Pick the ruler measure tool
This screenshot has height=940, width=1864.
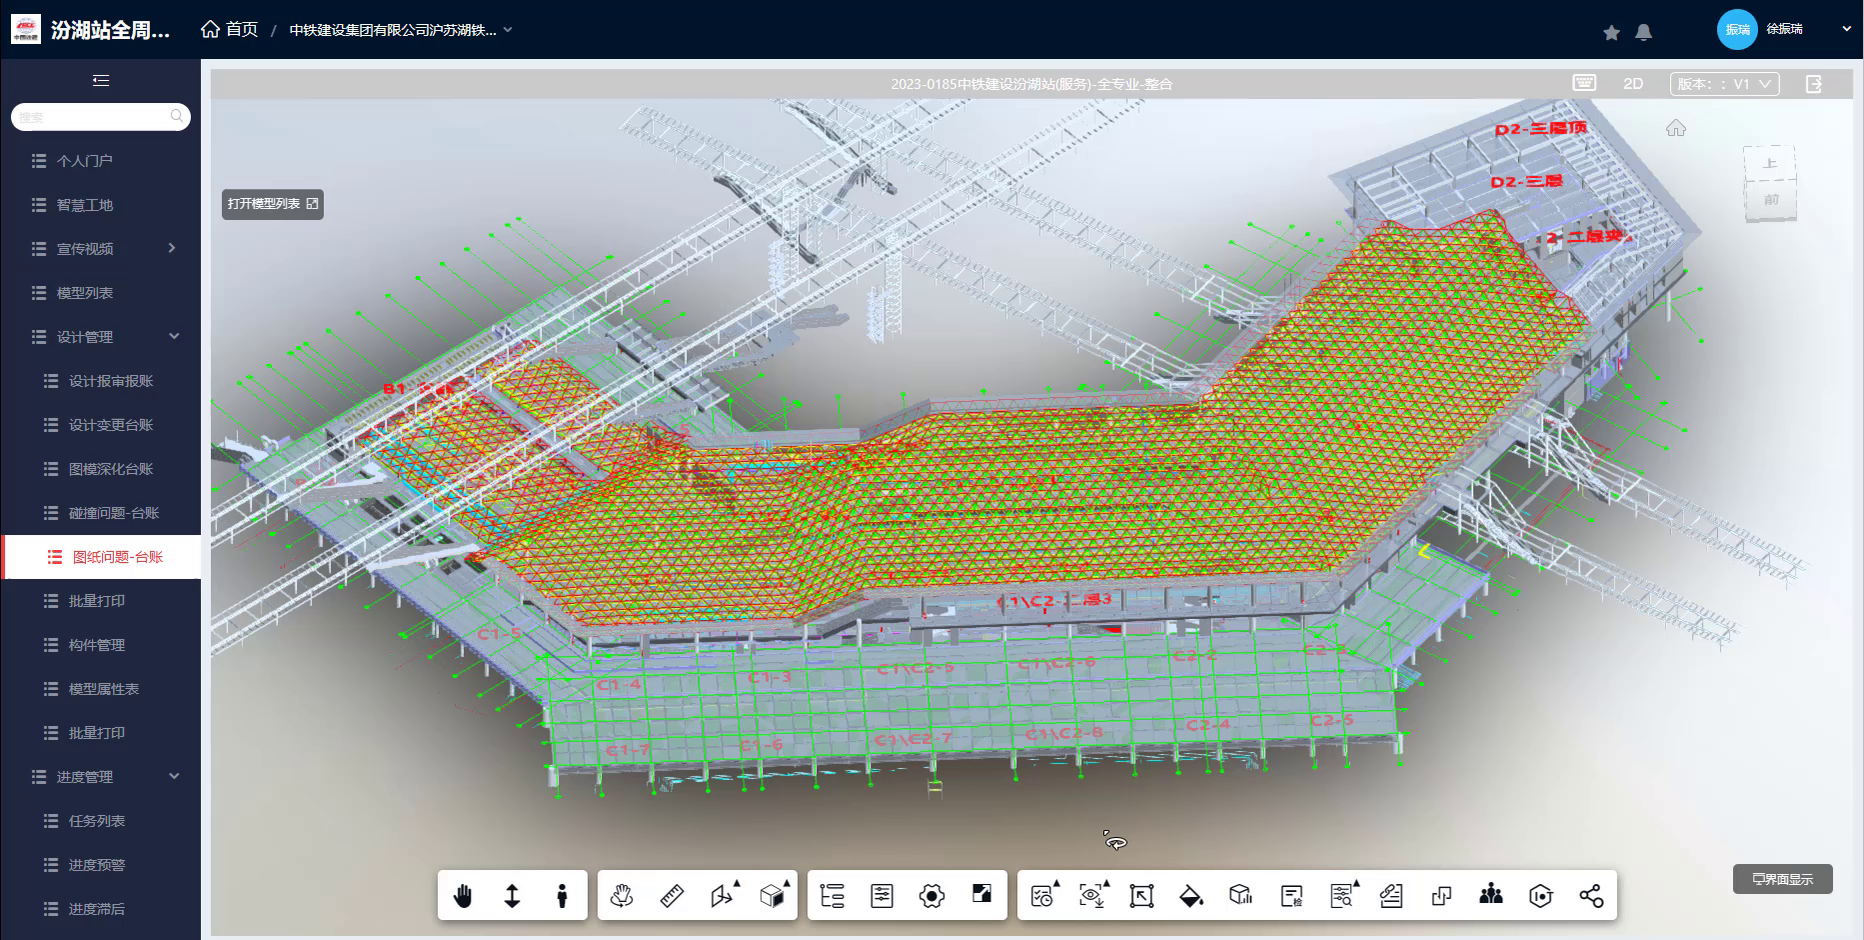tap(672, 896)
